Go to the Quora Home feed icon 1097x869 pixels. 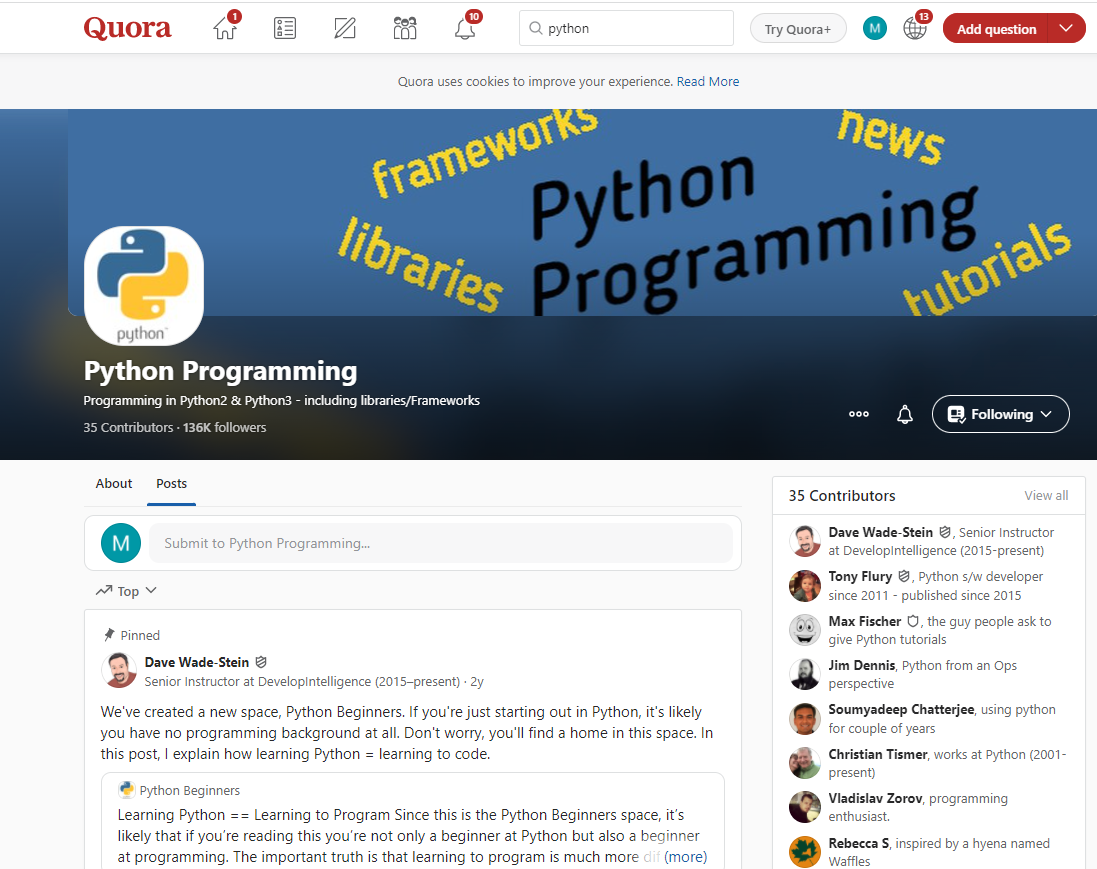click(225, 29)
